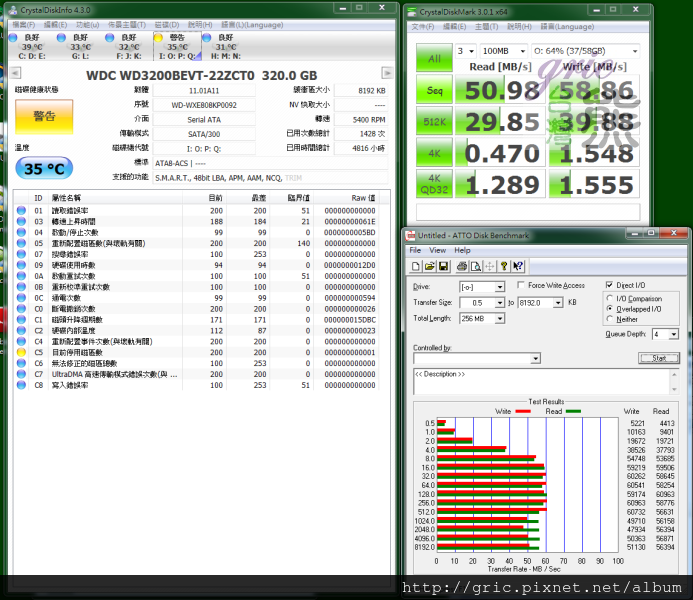The height and width of the screenshot is (600, 693).
Task: Click CrystalDiskInfo title bar app icon
Action: click(13, 10)
